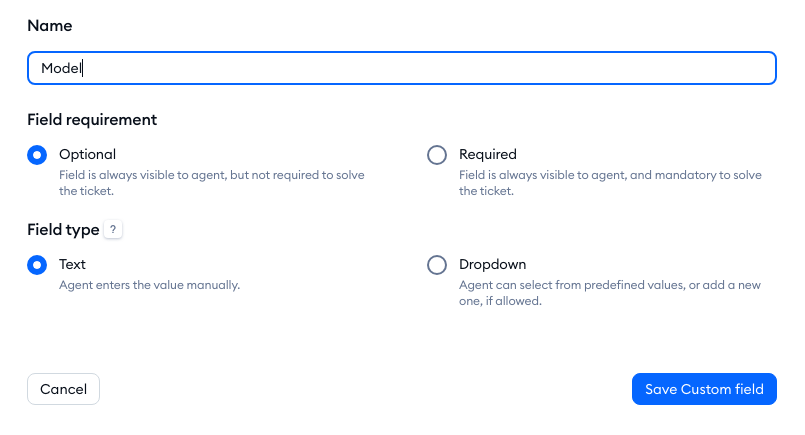
Task: Click "Agent enters the value manually" description
Action: (x=150, y=285)
